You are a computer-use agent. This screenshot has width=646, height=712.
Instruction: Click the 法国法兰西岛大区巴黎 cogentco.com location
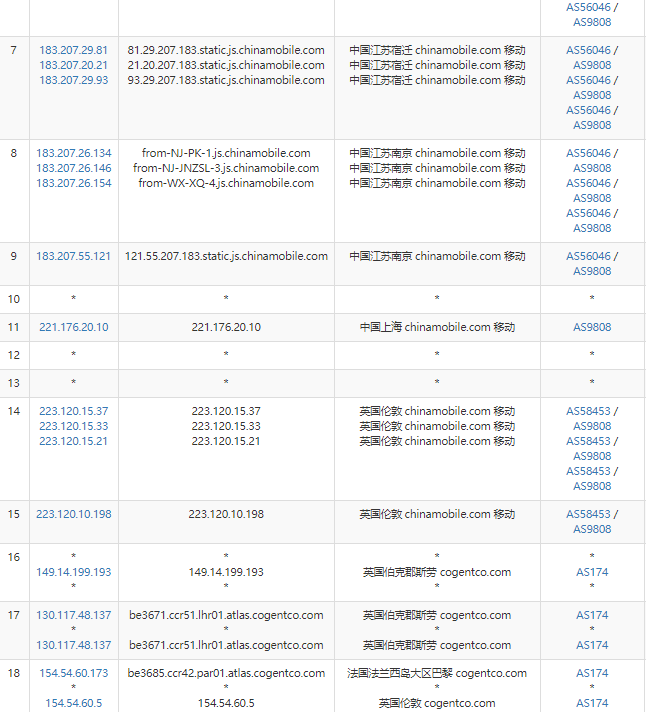(437, 673)
